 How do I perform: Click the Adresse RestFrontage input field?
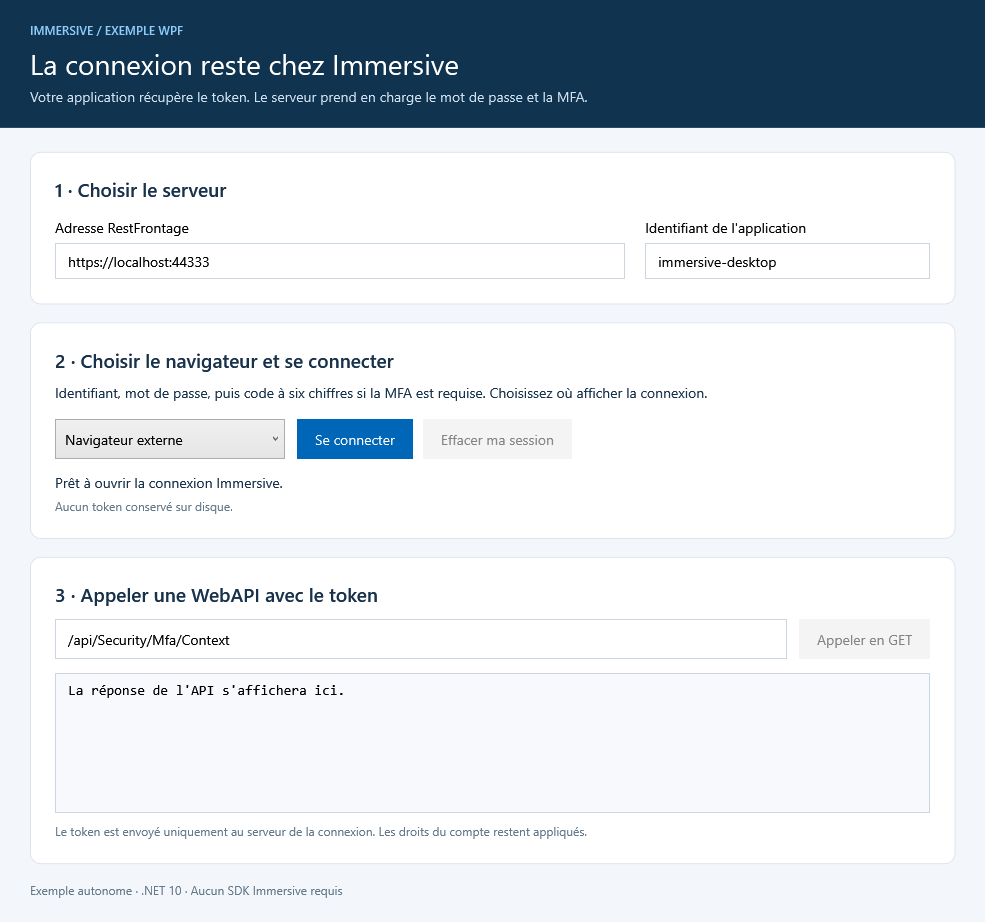pos(340,261)
